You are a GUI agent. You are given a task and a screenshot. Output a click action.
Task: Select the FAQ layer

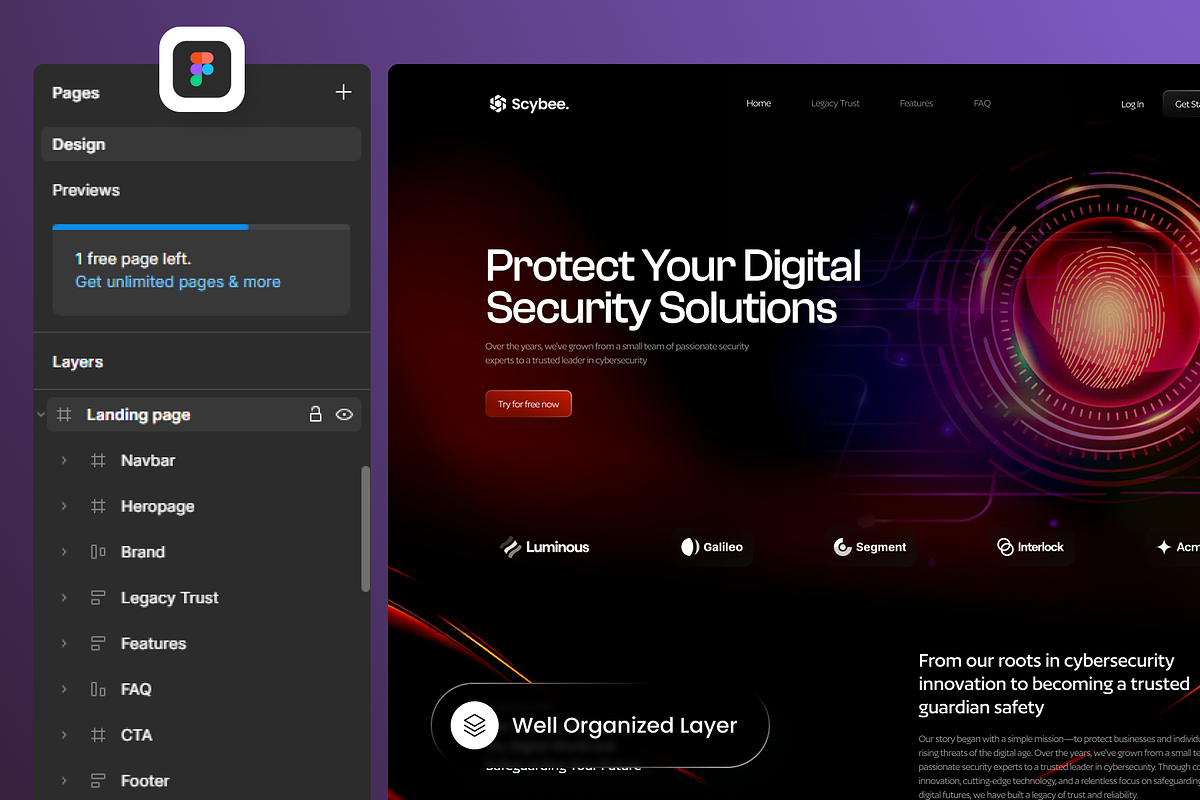pos(136,689)
